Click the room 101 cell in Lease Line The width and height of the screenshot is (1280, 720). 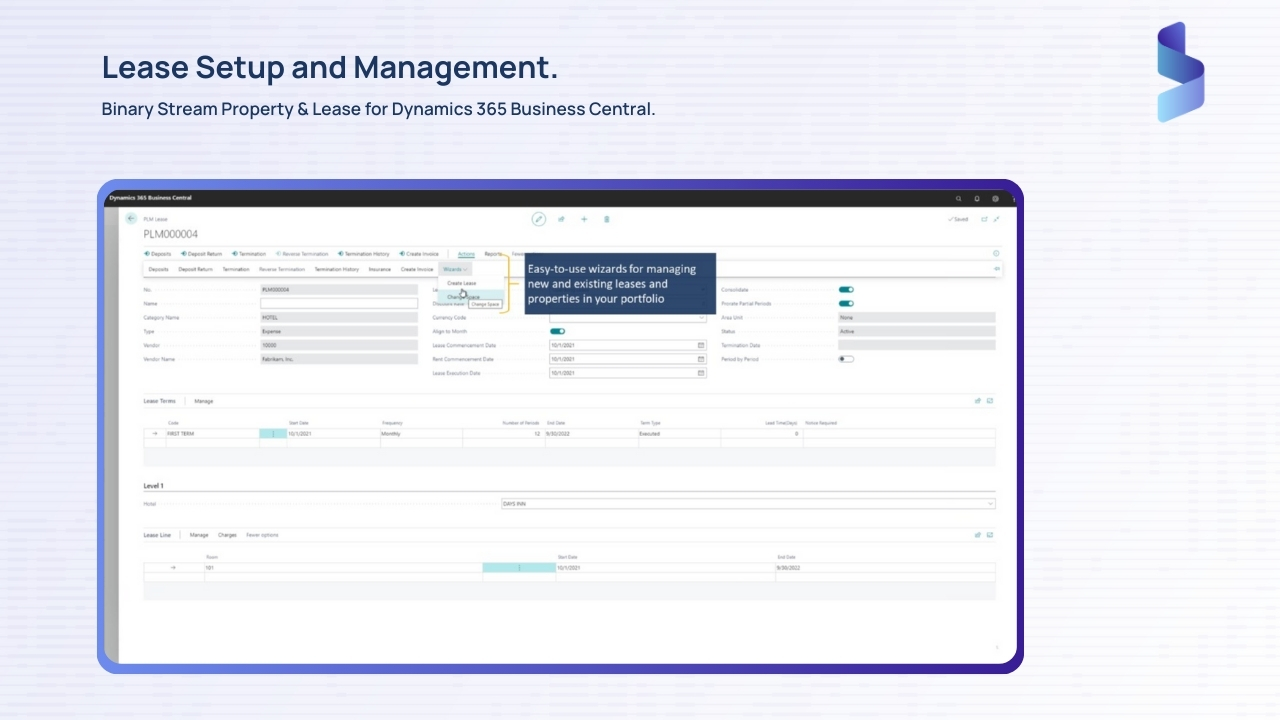coord(343,568)
